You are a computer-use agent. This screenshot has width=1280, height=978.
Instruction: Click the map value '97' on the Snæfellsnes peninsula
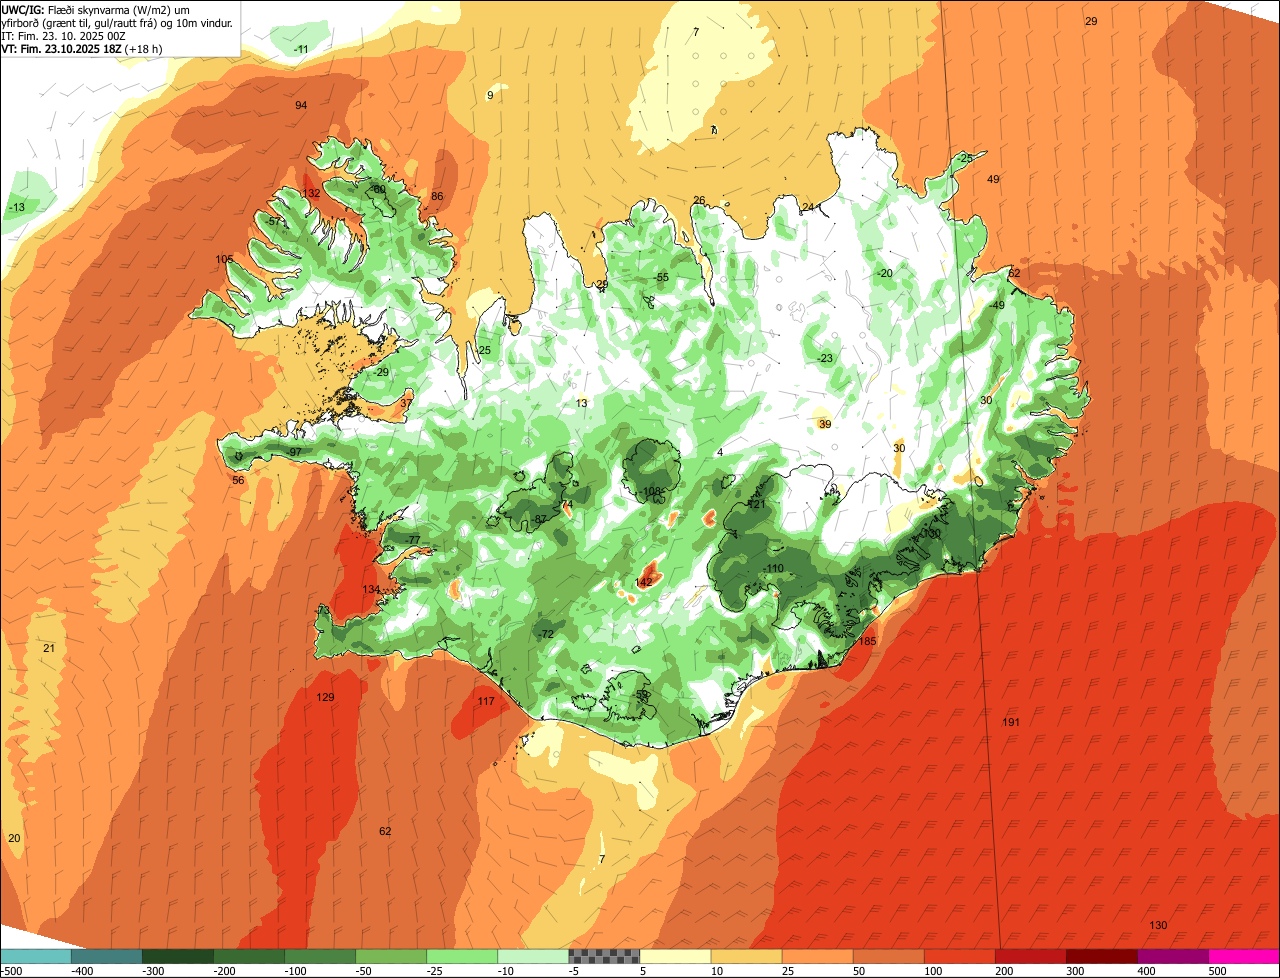[295, 452]
